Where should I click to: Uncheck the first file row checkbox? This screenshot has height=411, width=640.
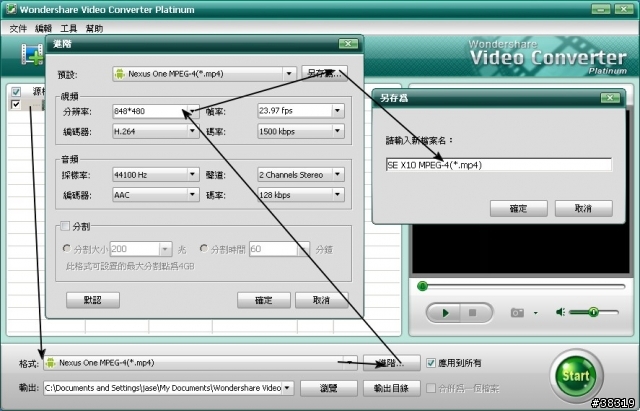(x=16, y=104)
